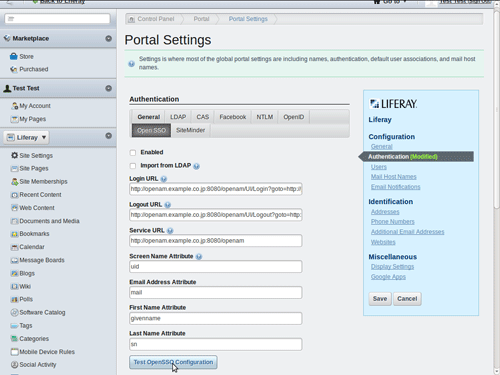Screen dimensions: 500x375
Task: Open Site Settings gear icon
Action: click(x=14, y=155)
